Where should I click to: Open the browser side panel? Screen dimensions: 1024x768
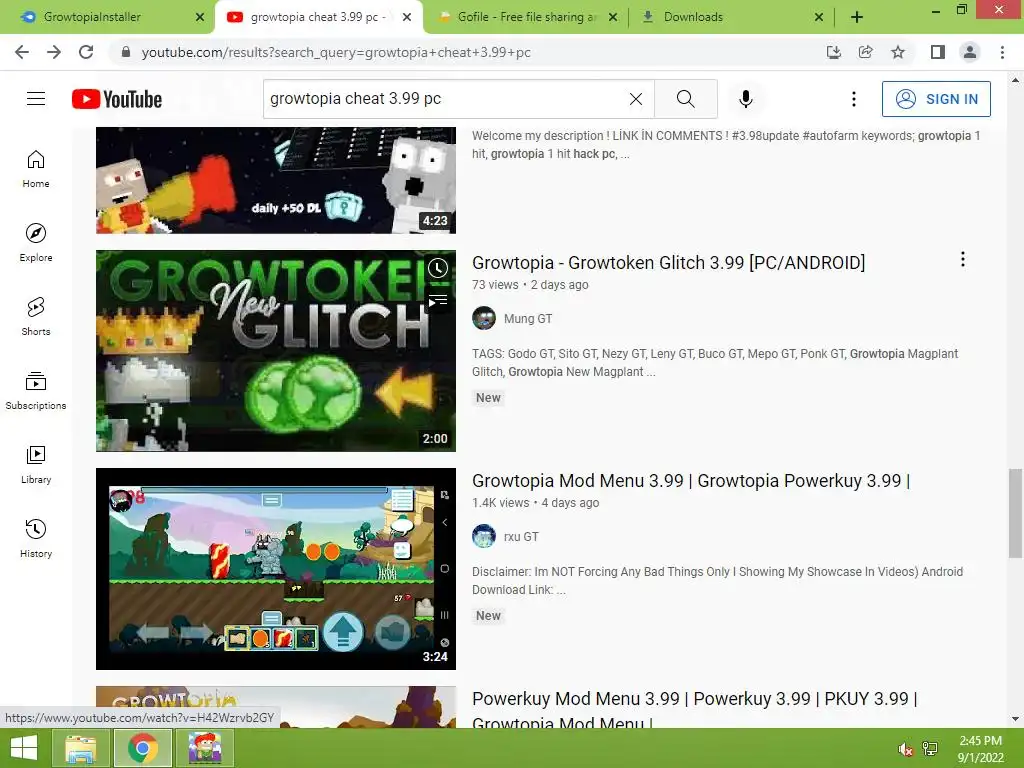coord(938,52)
